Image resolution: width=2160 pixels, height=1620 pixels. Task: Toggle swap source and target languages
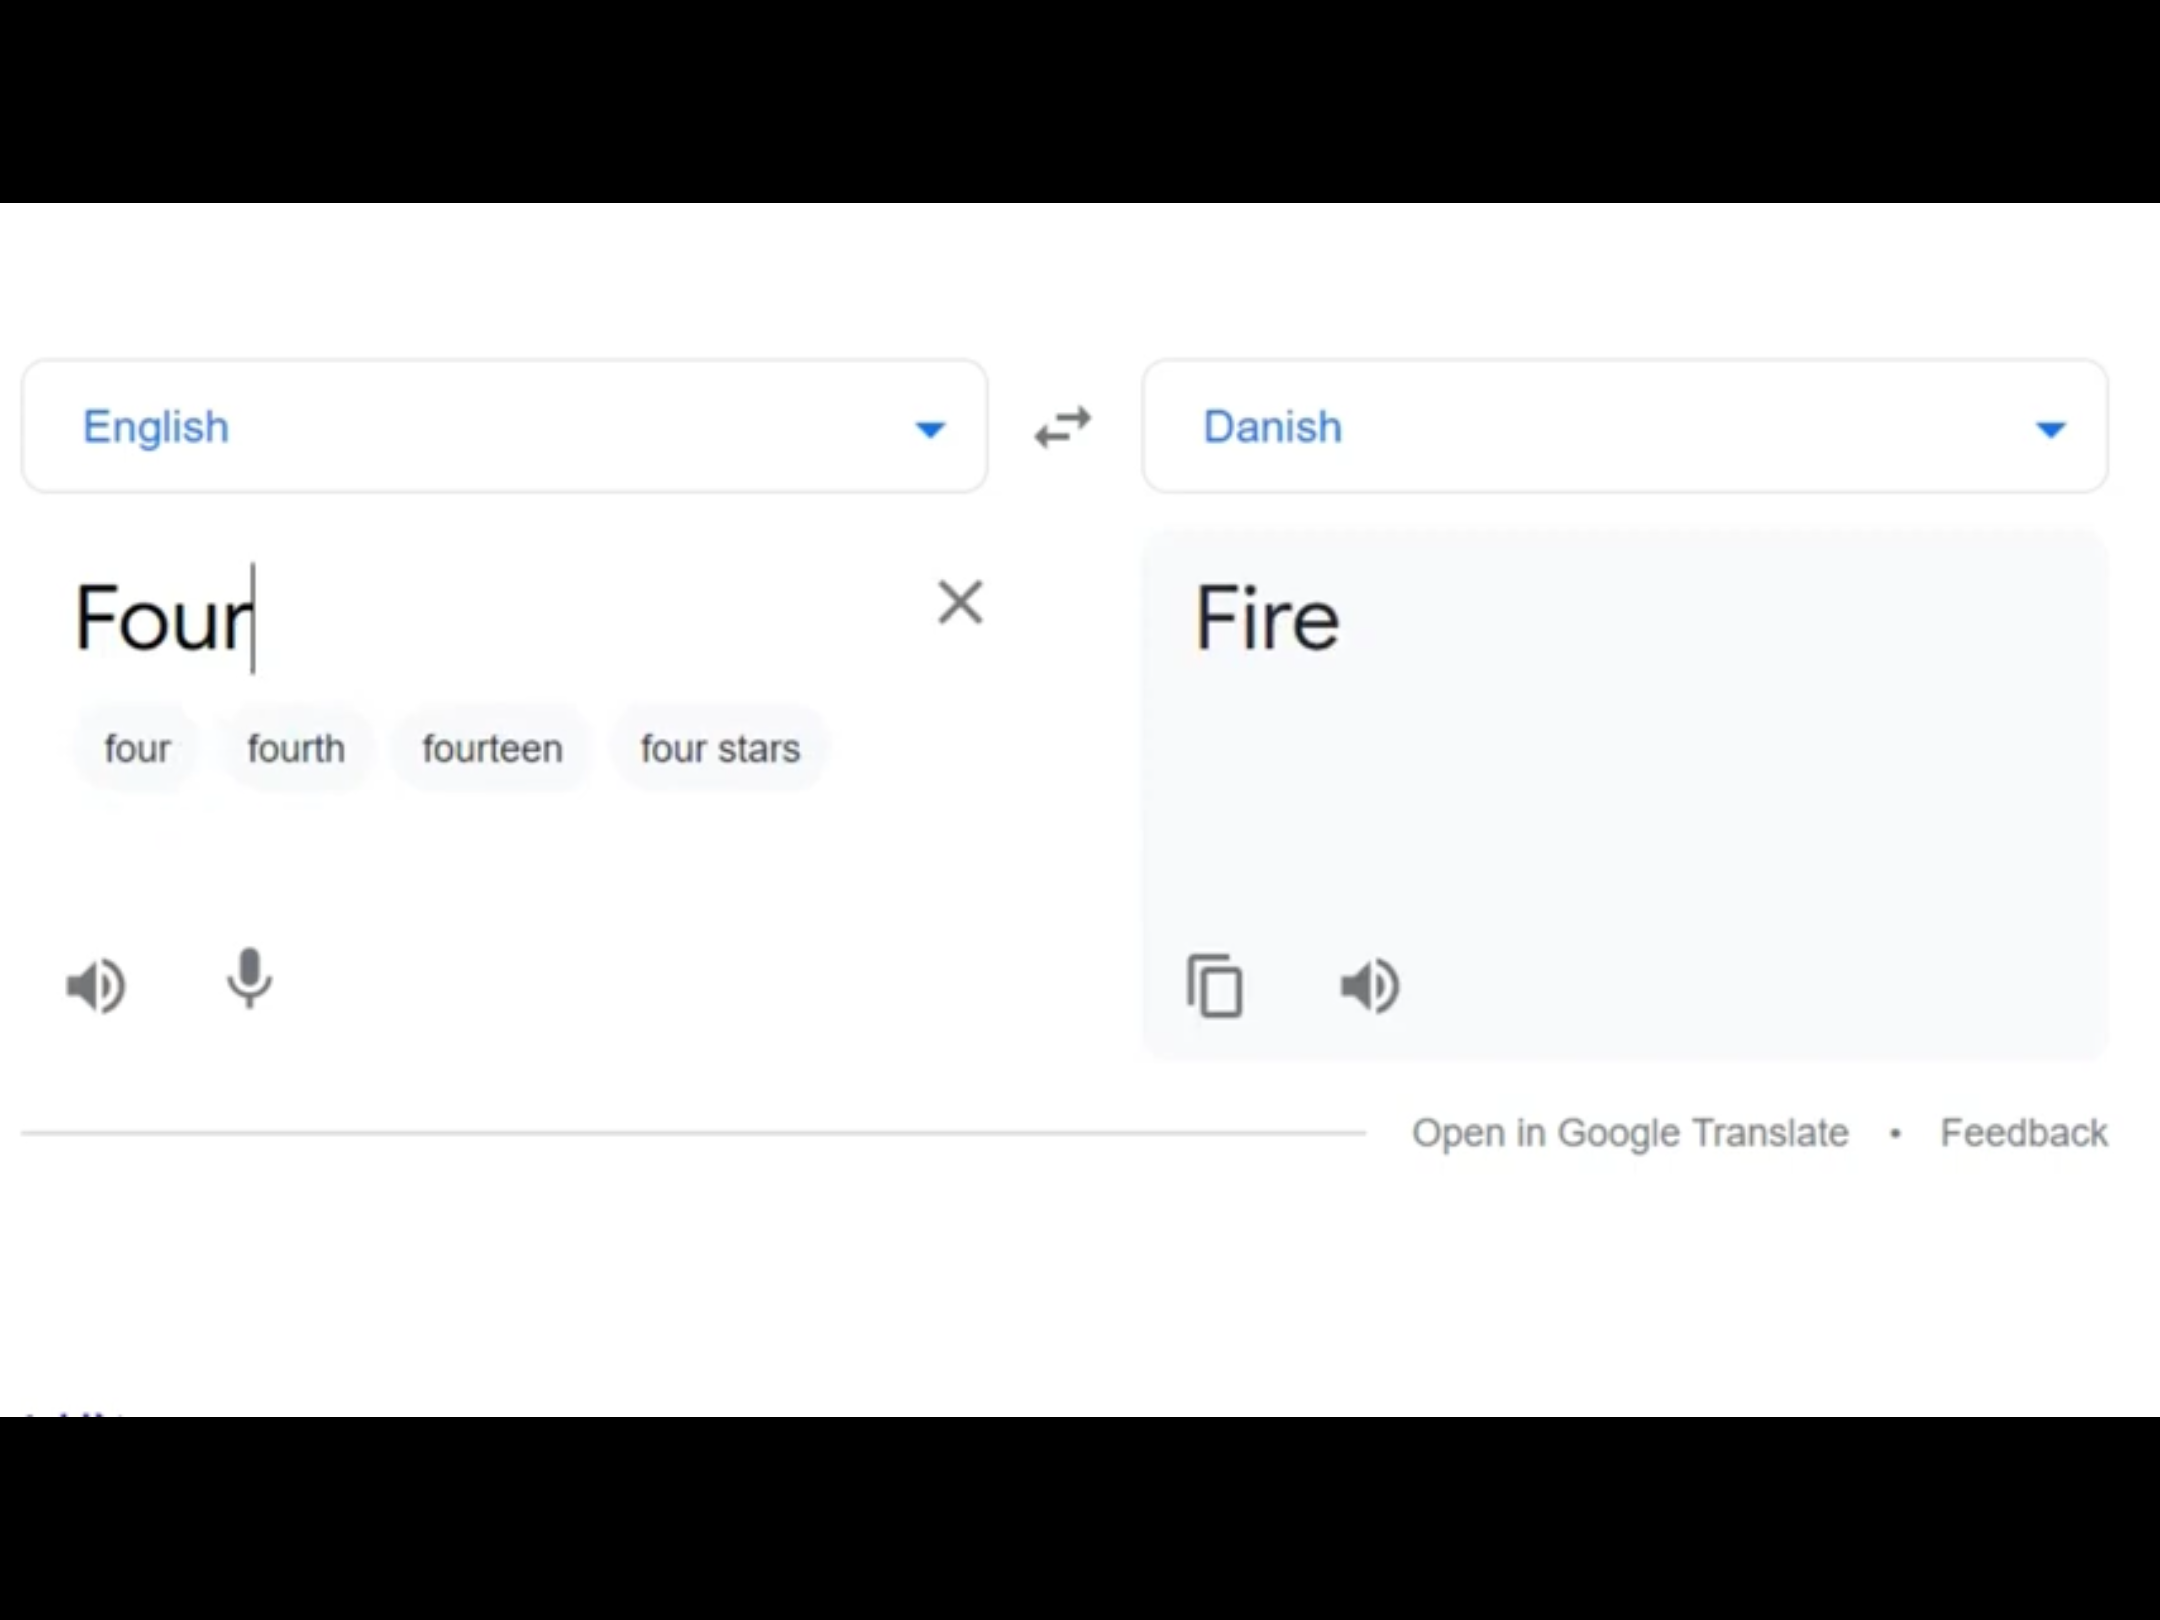(1063, 429)
